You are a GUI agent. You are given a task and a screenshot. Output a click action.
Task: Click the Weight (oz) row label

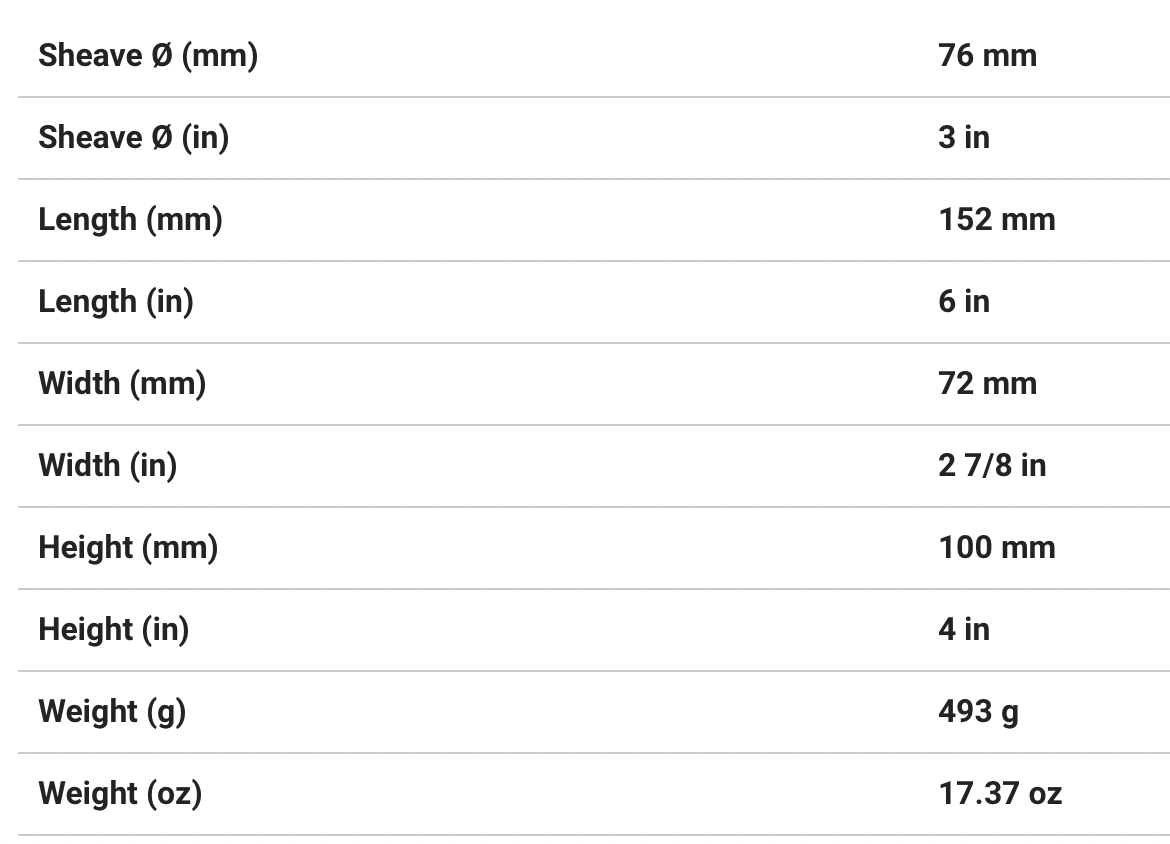120,794
